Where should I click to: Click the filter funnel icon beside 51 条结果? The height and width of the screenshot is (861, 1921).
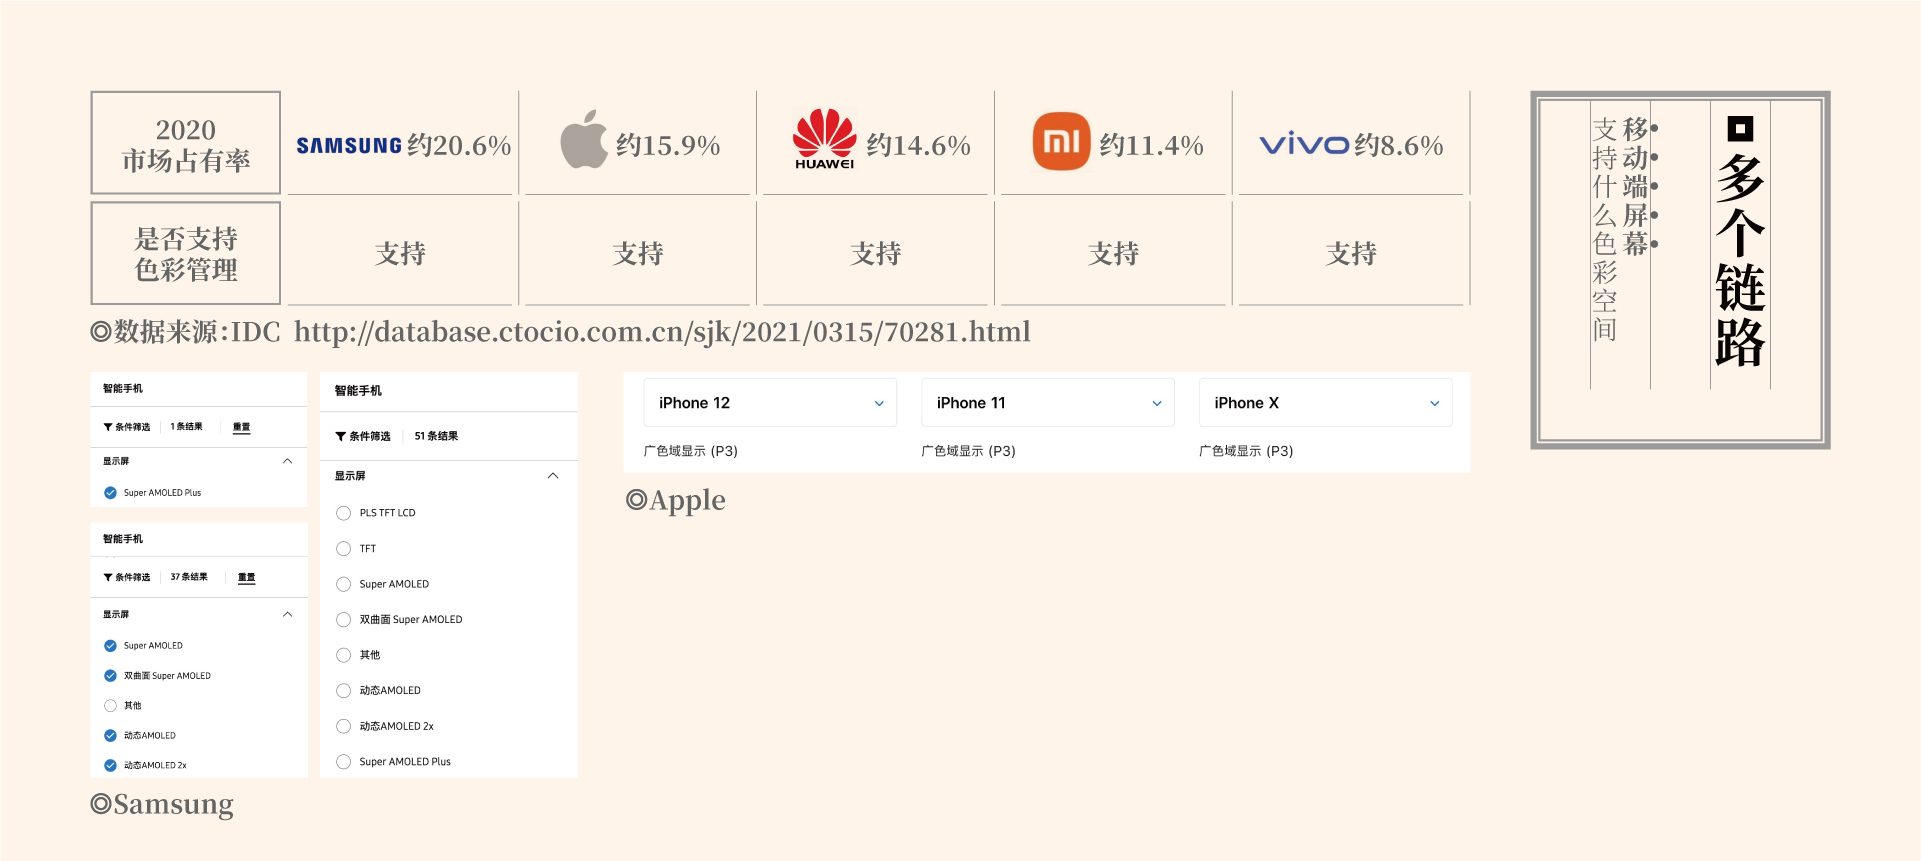(341, 436)
